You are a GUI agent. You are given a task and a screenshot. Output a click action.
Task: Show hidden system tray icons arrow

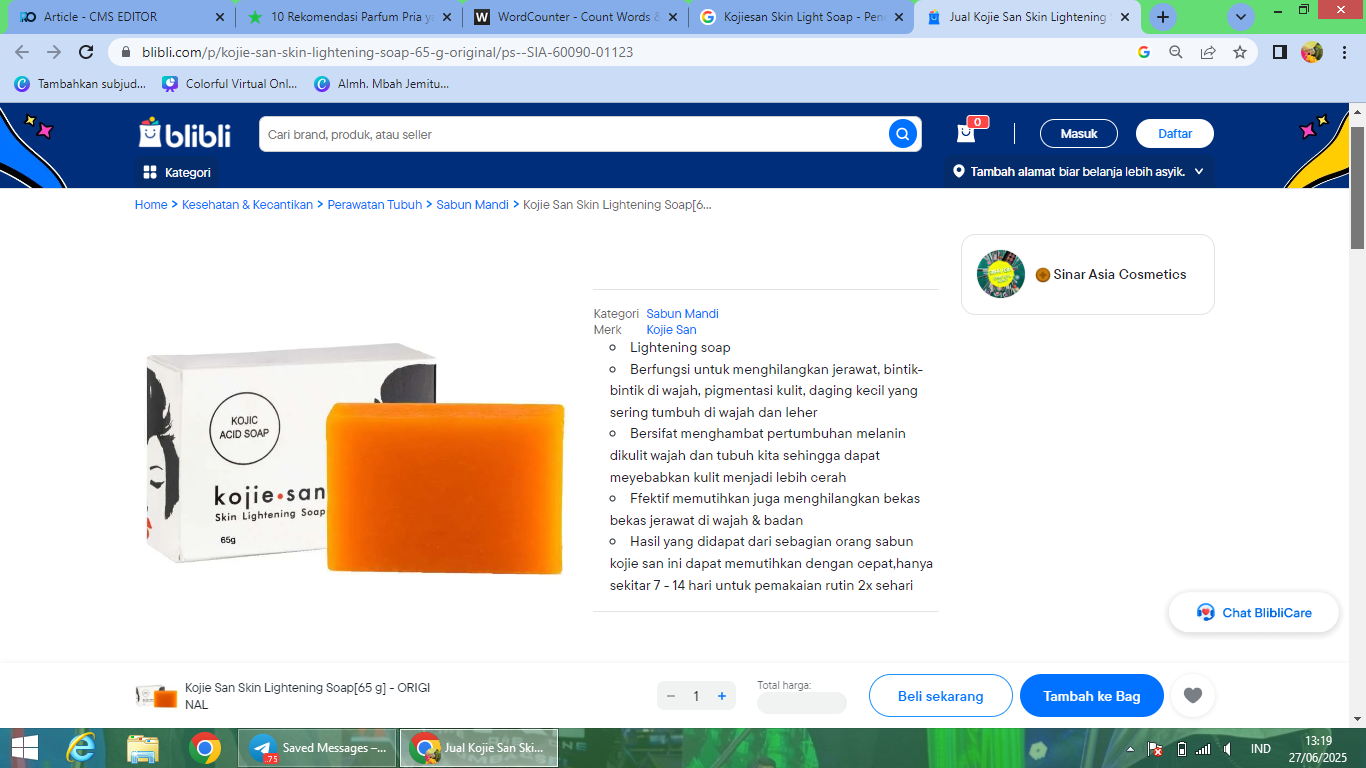point(1130,749)
